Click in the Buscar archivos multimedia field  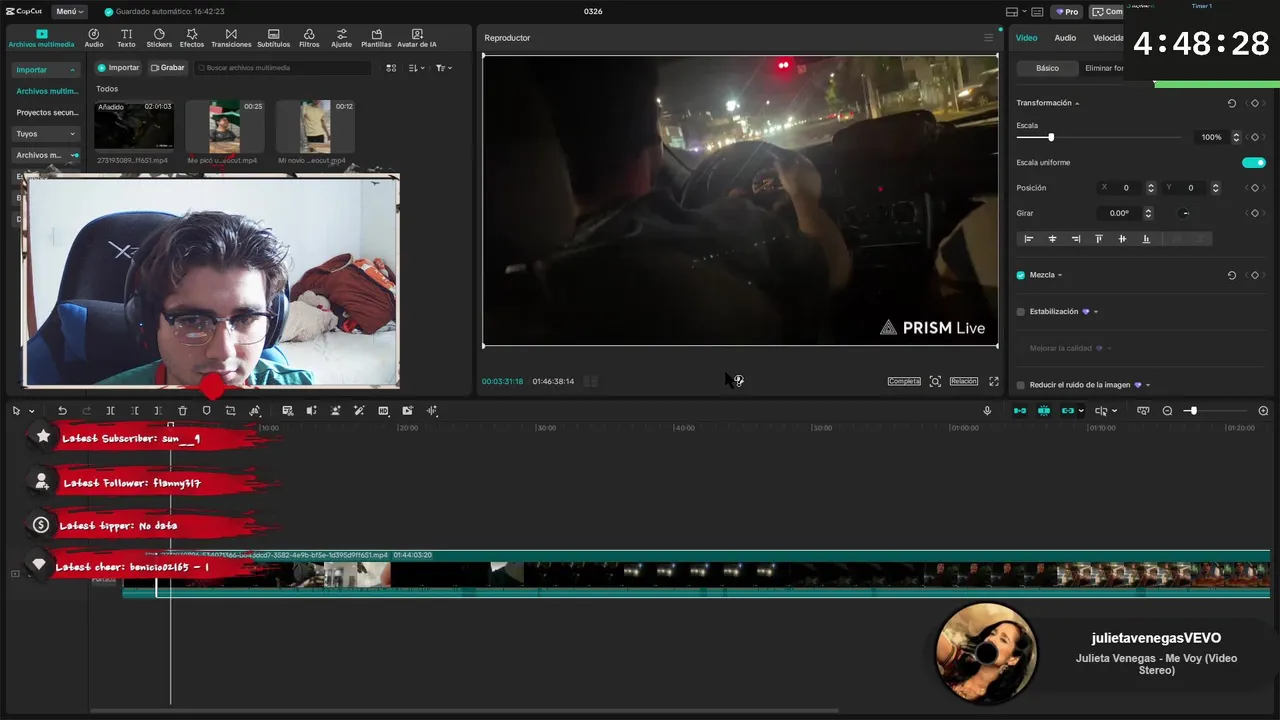(x=282, y=68)
